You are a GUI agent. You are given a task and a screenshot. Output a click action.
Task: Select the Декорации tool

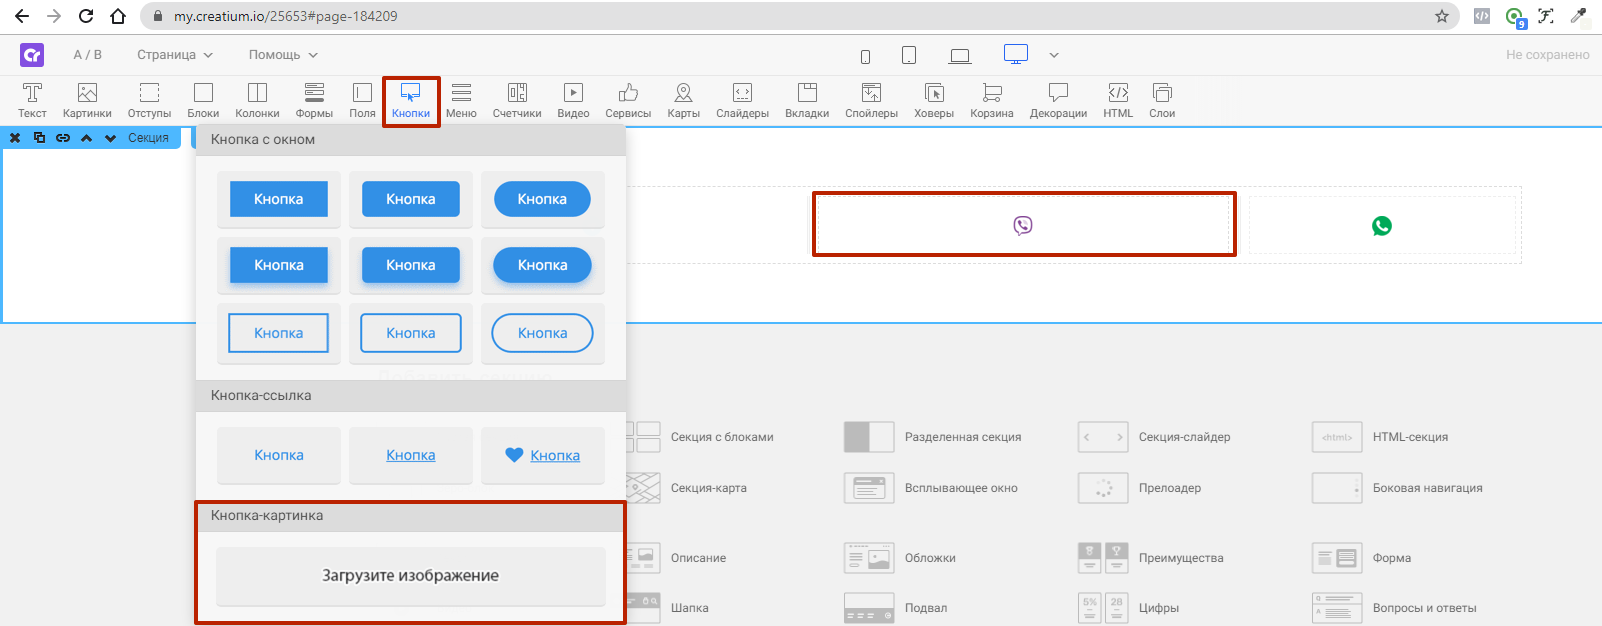click(x=1058, y=101)
